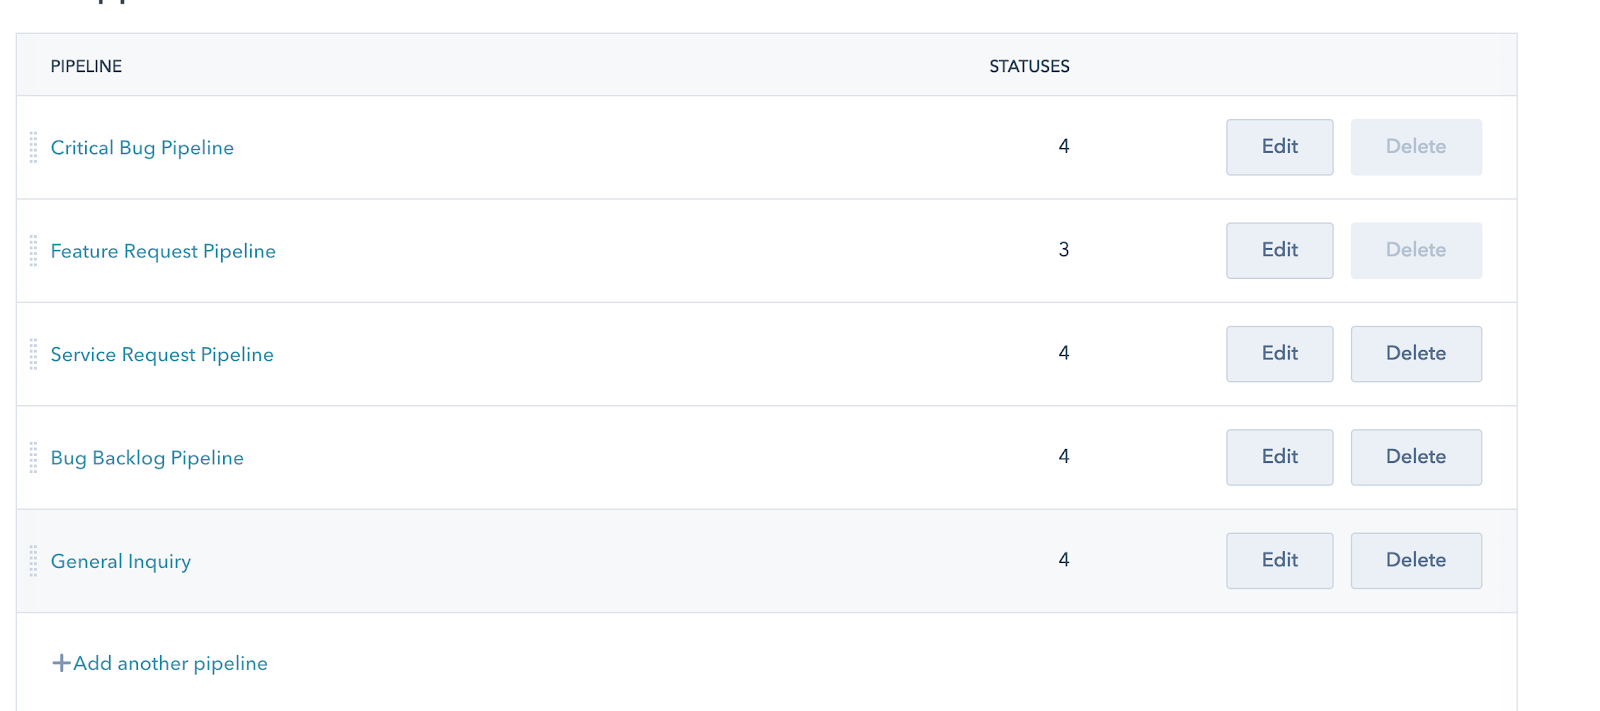The image size is (1600, 711).
Task: Open the Service Request Pipeline link
Action: 162,354
